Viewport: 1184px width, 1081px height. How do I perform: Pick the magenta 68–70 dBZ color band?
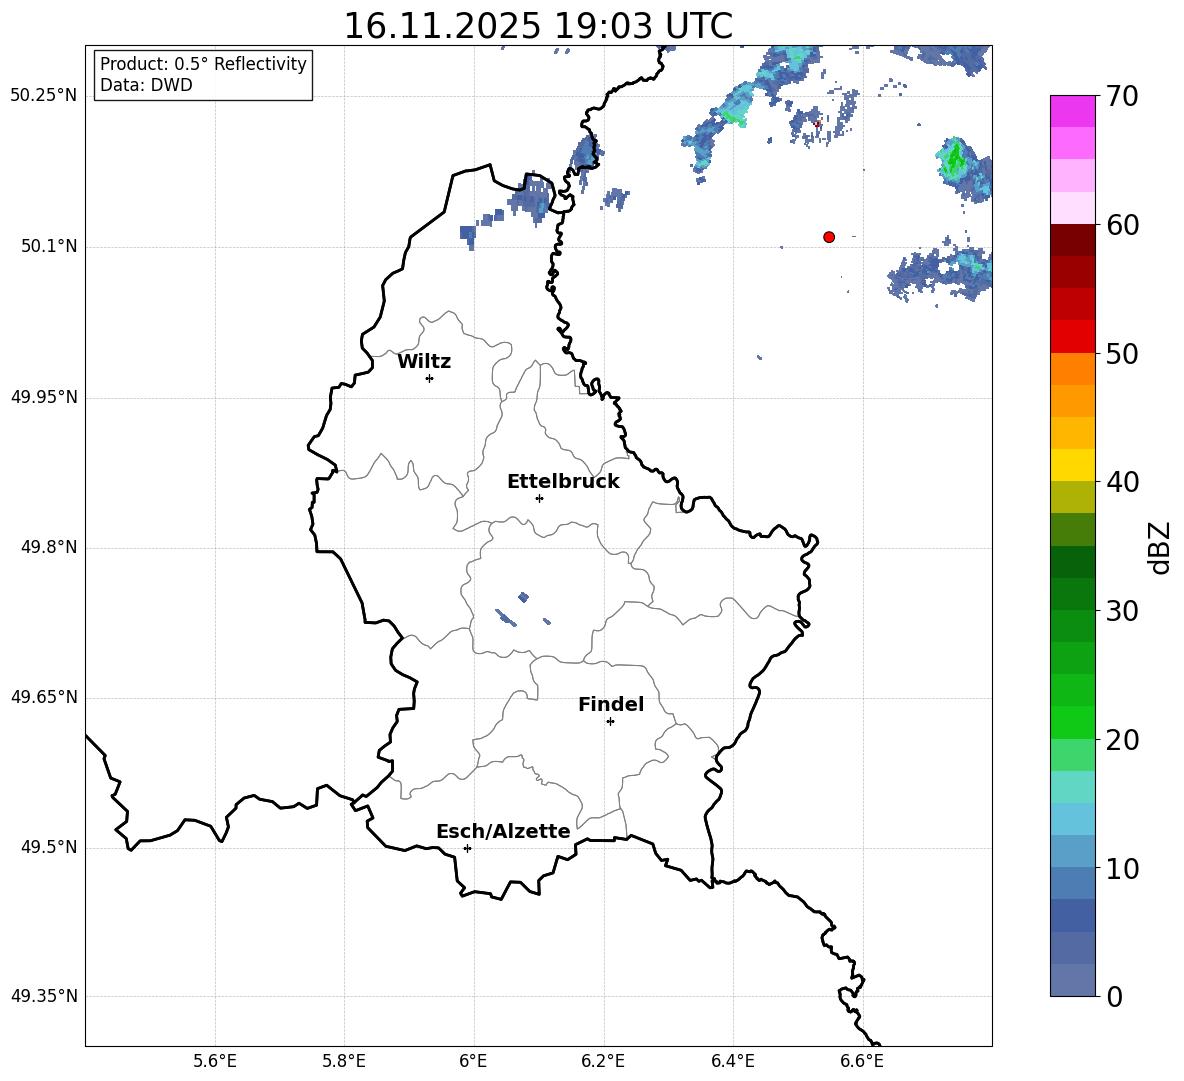1072,111
